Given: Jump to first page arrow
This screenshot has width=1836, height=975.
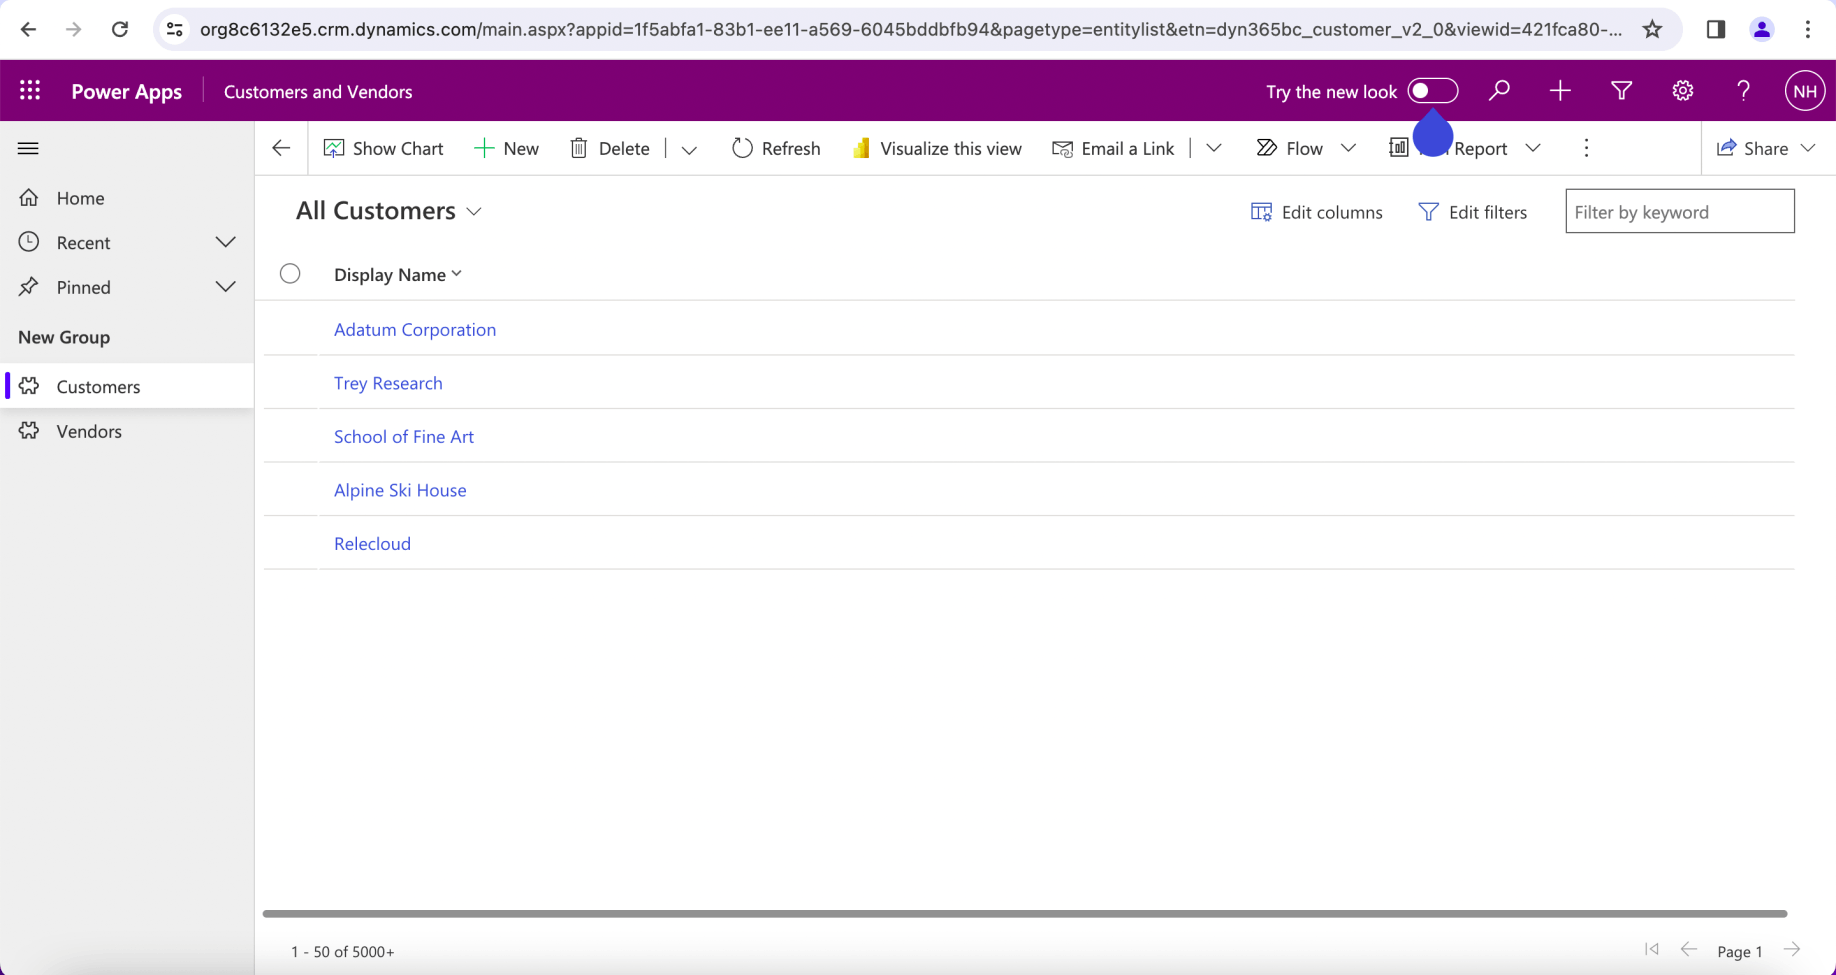Looking at the screenshot, I should [x=1652, y=950].
